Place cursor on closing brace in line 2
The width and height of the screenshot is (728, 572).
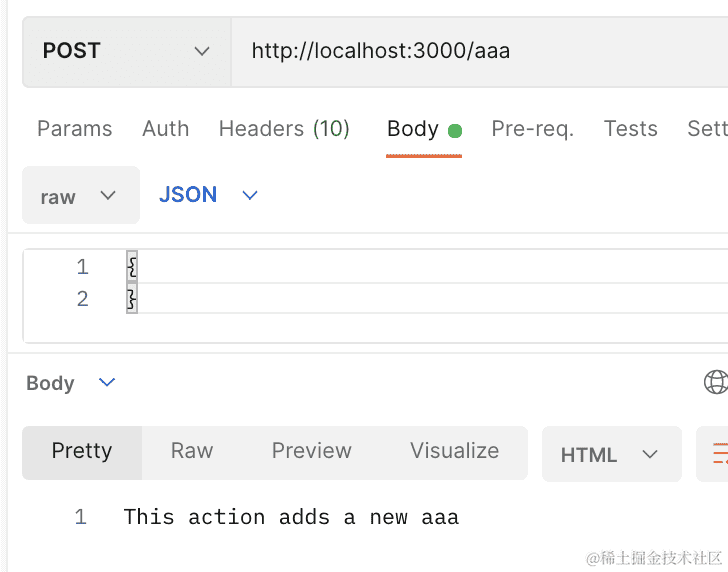point(131,299)
